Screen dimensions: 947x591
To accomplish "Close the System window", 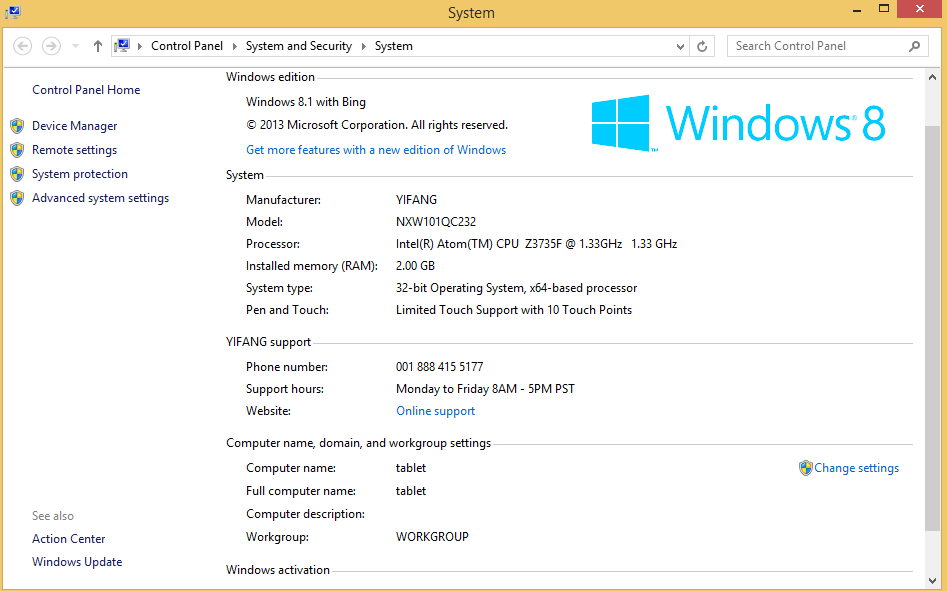I will (920, 9).
